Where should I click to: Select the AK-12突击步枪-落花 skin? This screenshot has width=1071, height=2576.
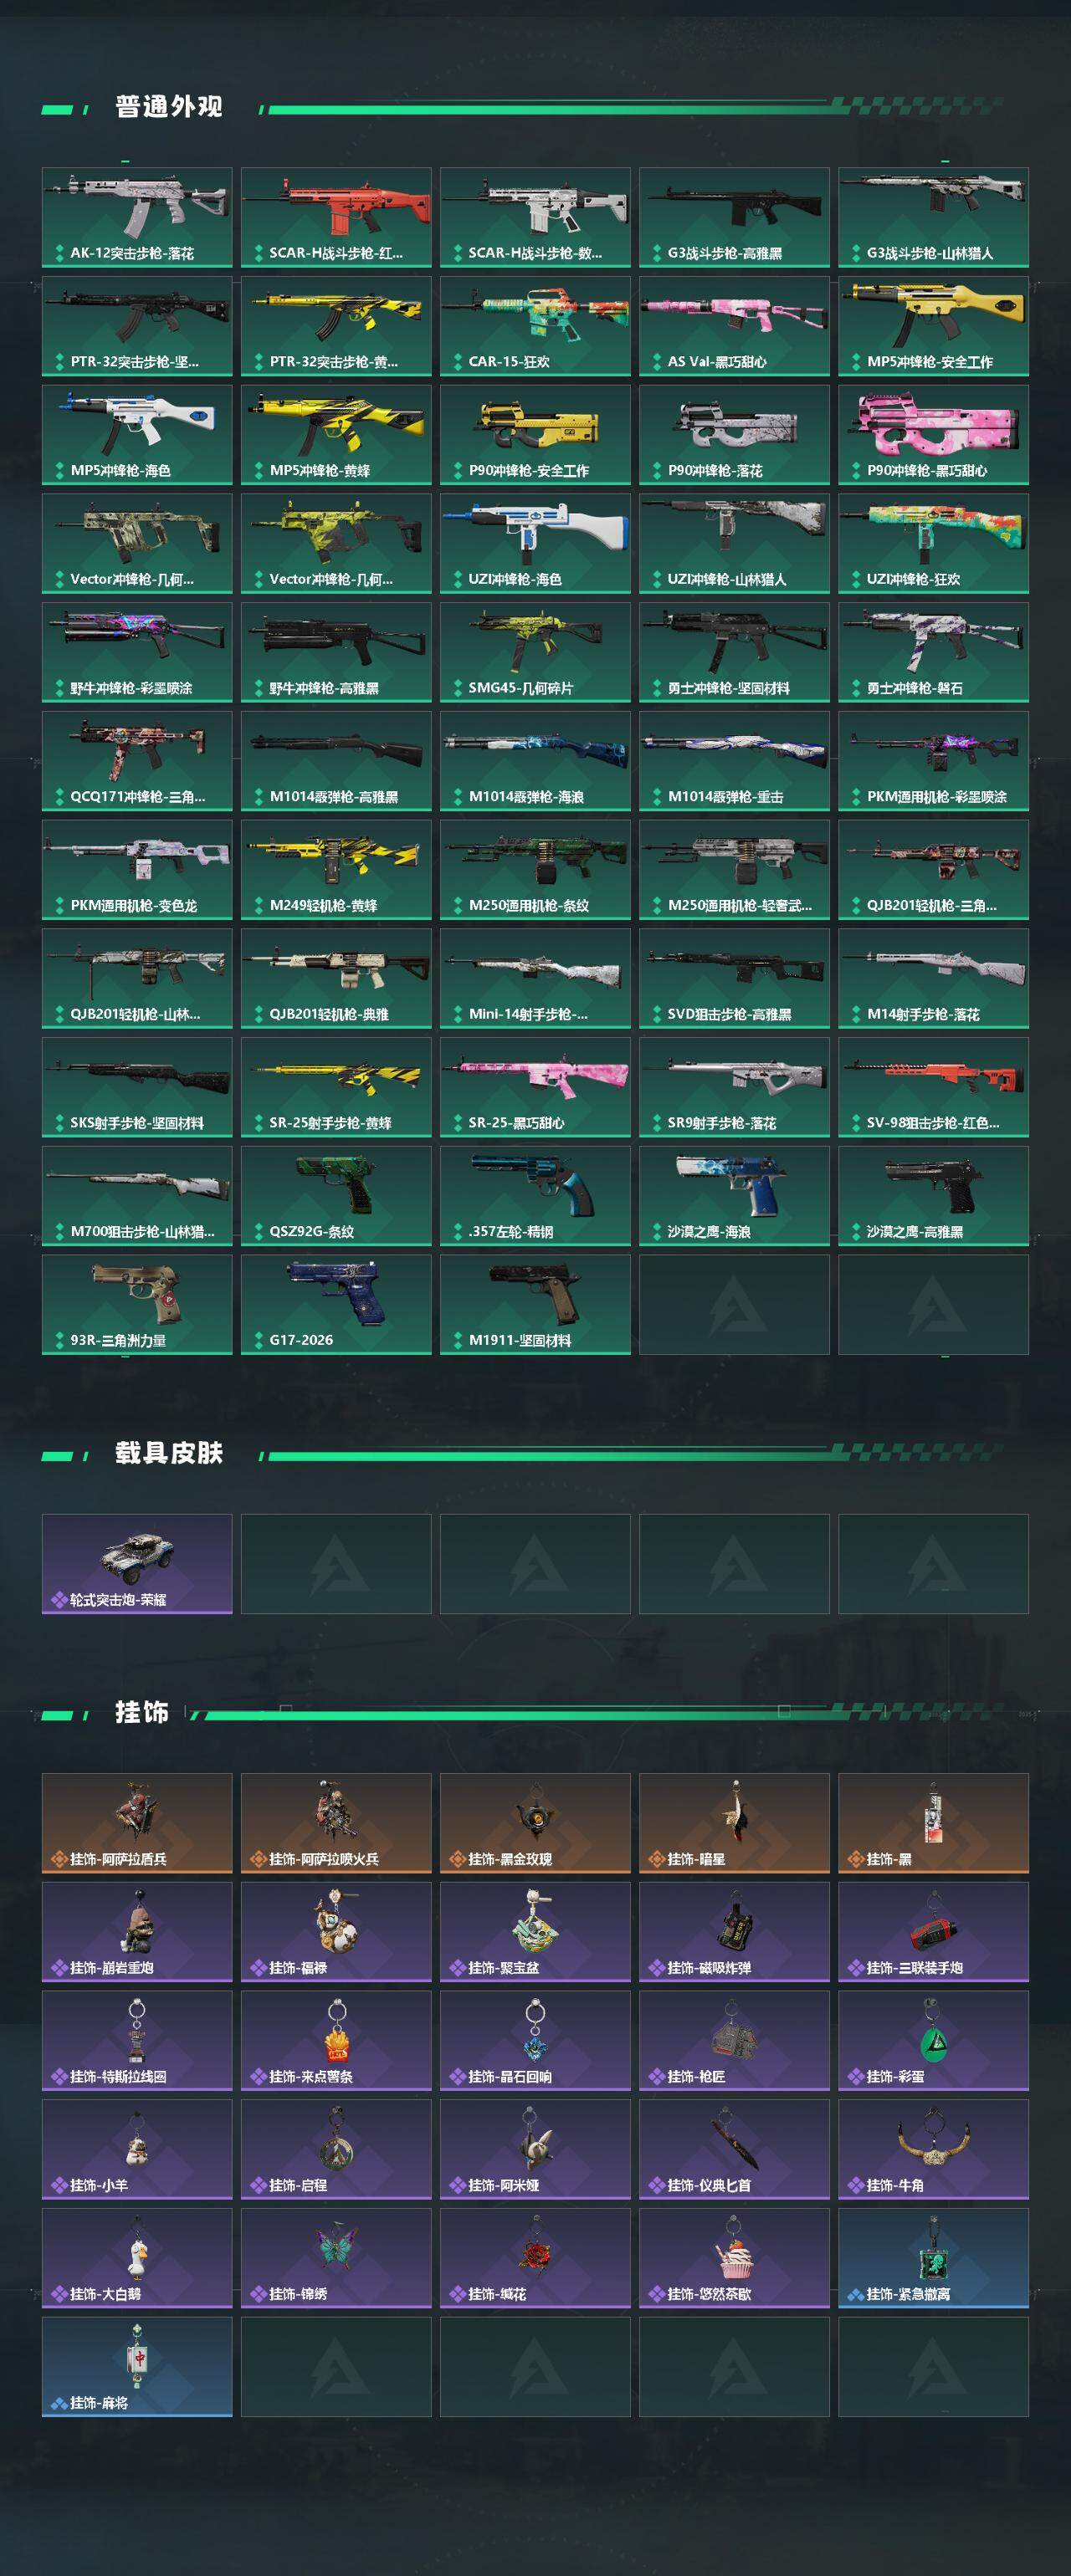[x=137, y=217]
